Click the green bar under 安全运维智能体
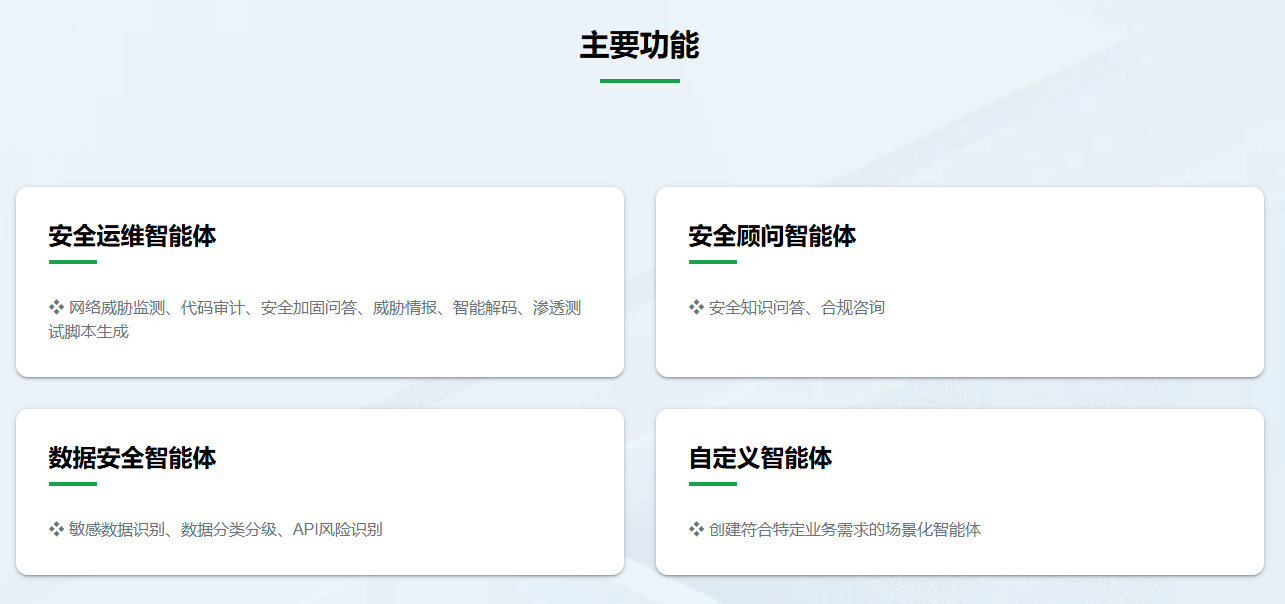The width and height of the screenshot is (1285, 604). tap(72, 262)
